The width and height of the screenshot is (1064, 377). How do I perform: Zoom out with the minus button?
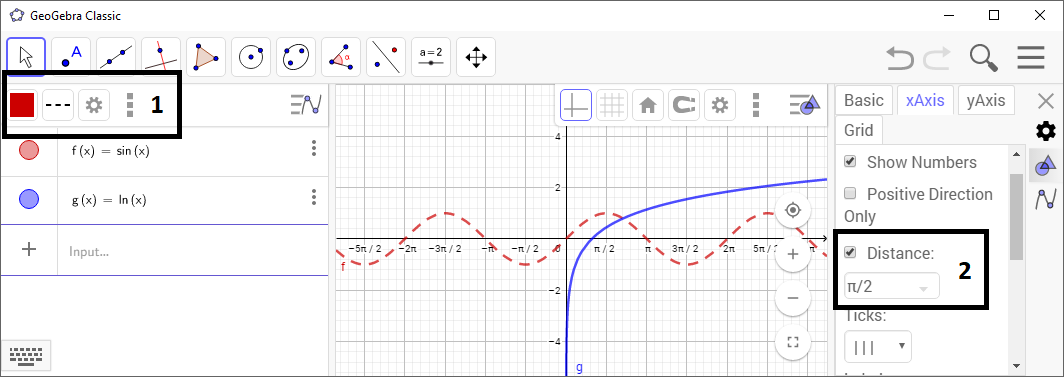793,298
